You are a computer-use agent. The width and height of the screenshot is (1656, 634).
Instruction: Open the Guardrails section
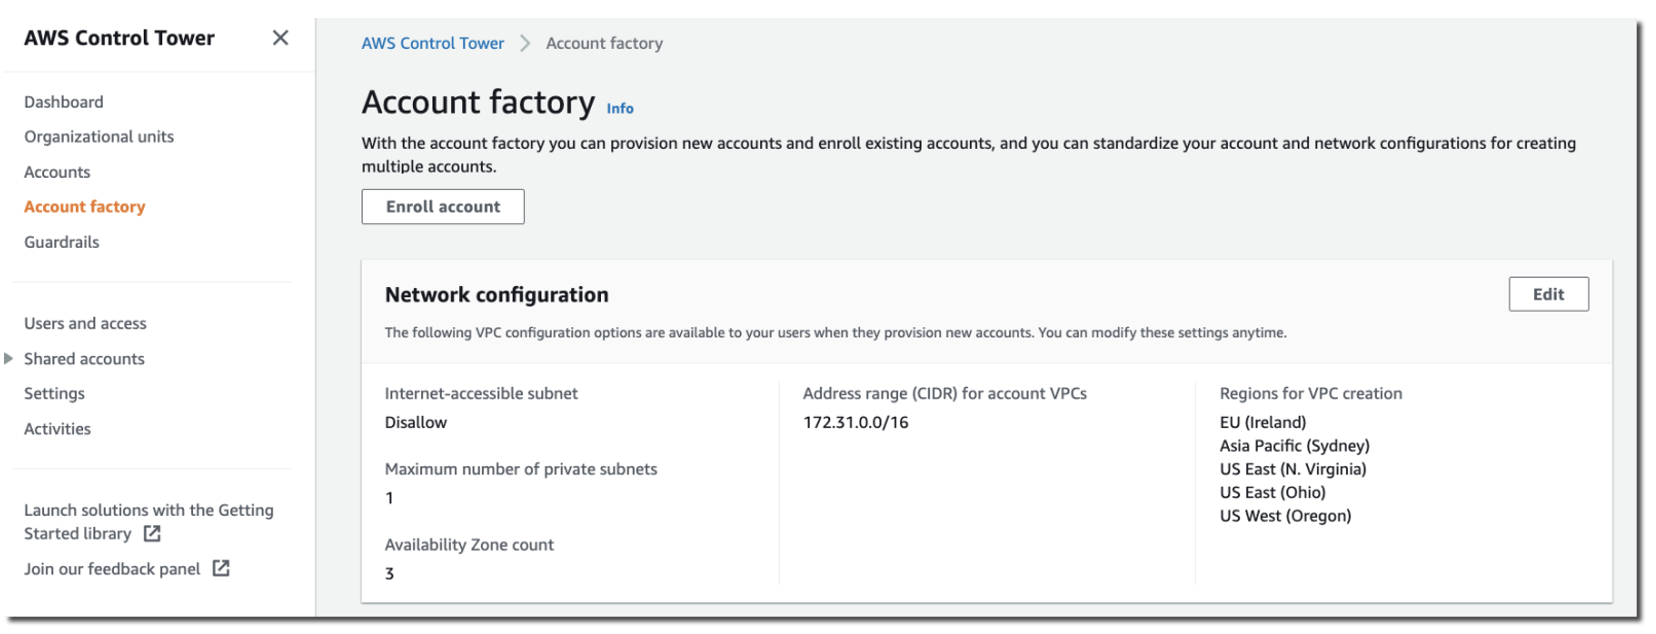(62, 242)
